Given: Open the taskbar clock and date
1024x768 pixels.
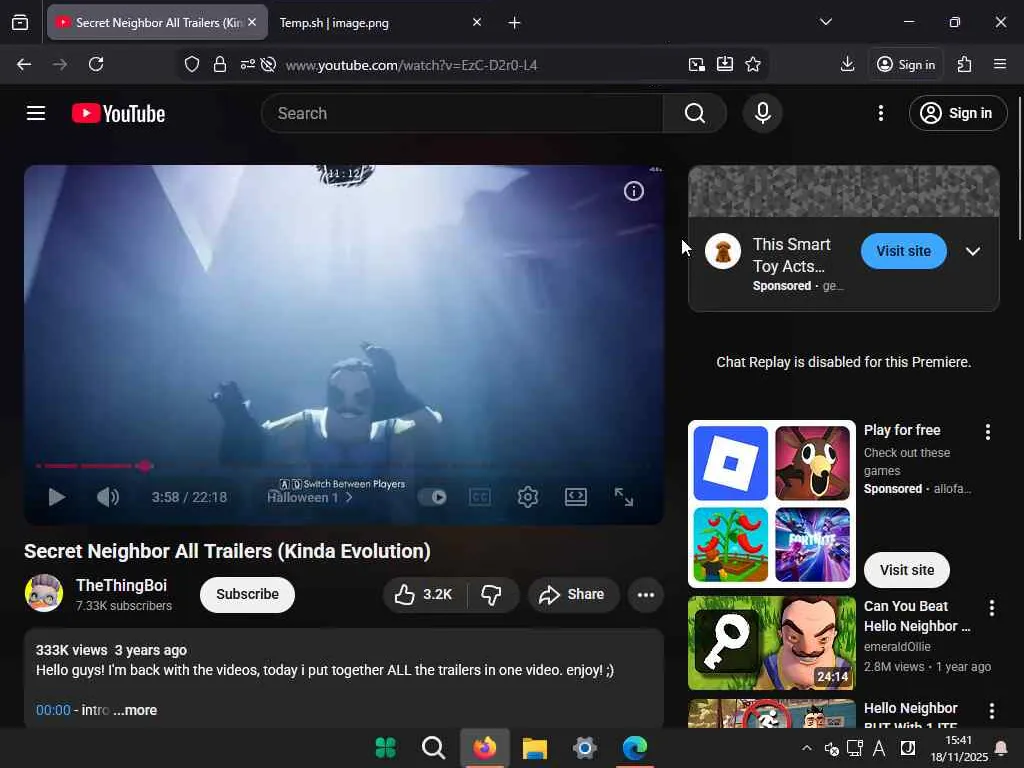Looking at the screenshot, I should pyautogui.click(x=959, y=748).
